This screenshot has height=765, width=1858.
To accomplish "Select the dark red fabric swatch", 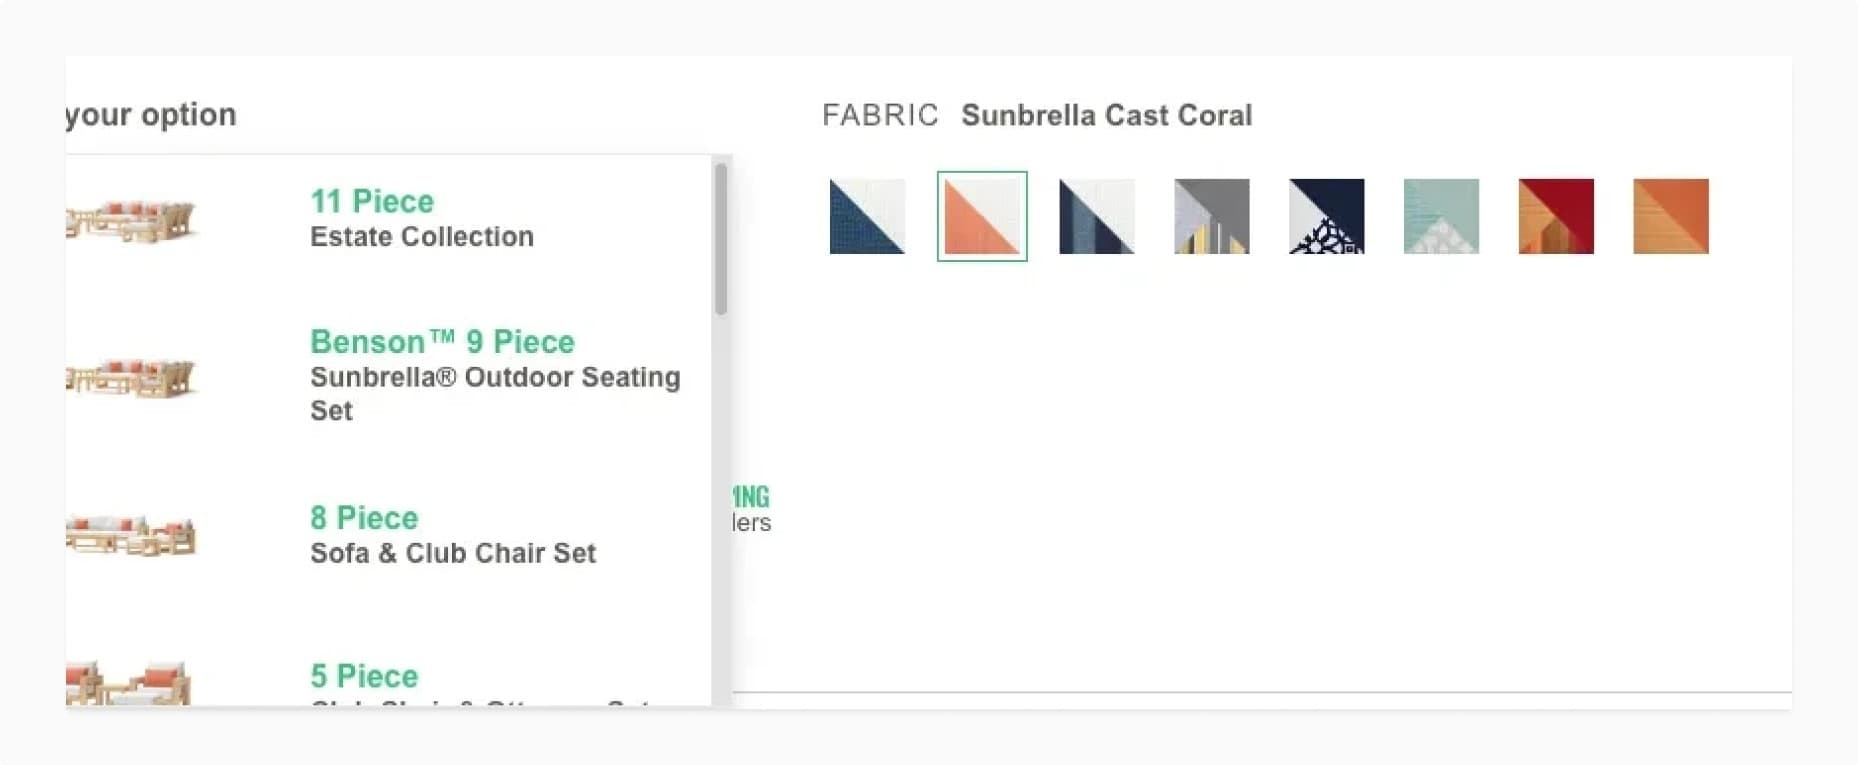I will 1556,216.
